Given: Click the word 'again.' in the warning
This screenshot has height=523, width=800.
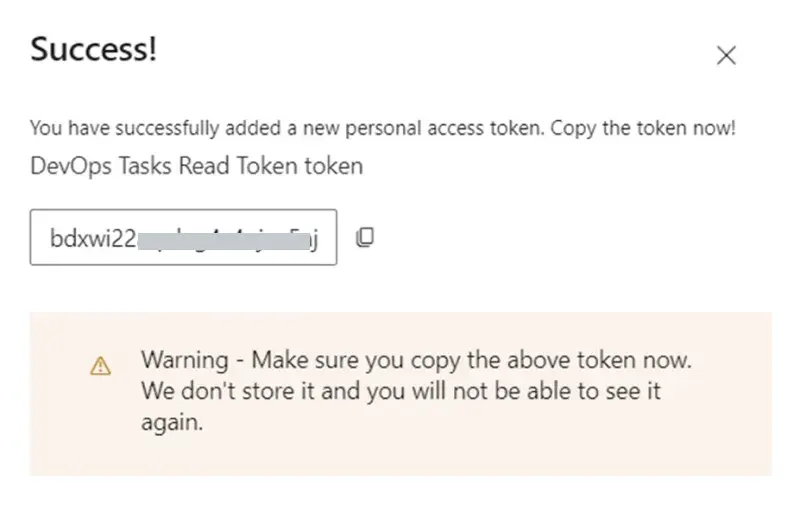Looking at the screenshot, I should (172, 422).
